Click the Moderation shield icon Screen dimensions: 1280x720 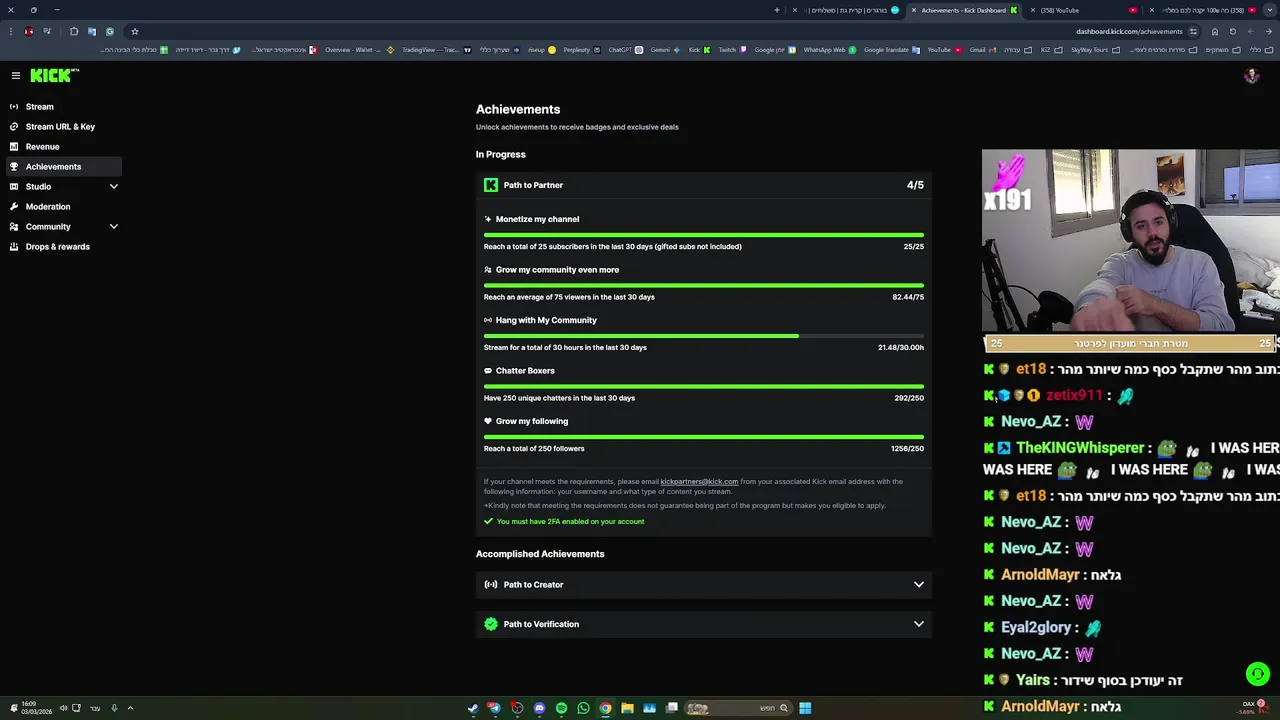point(14,206)
